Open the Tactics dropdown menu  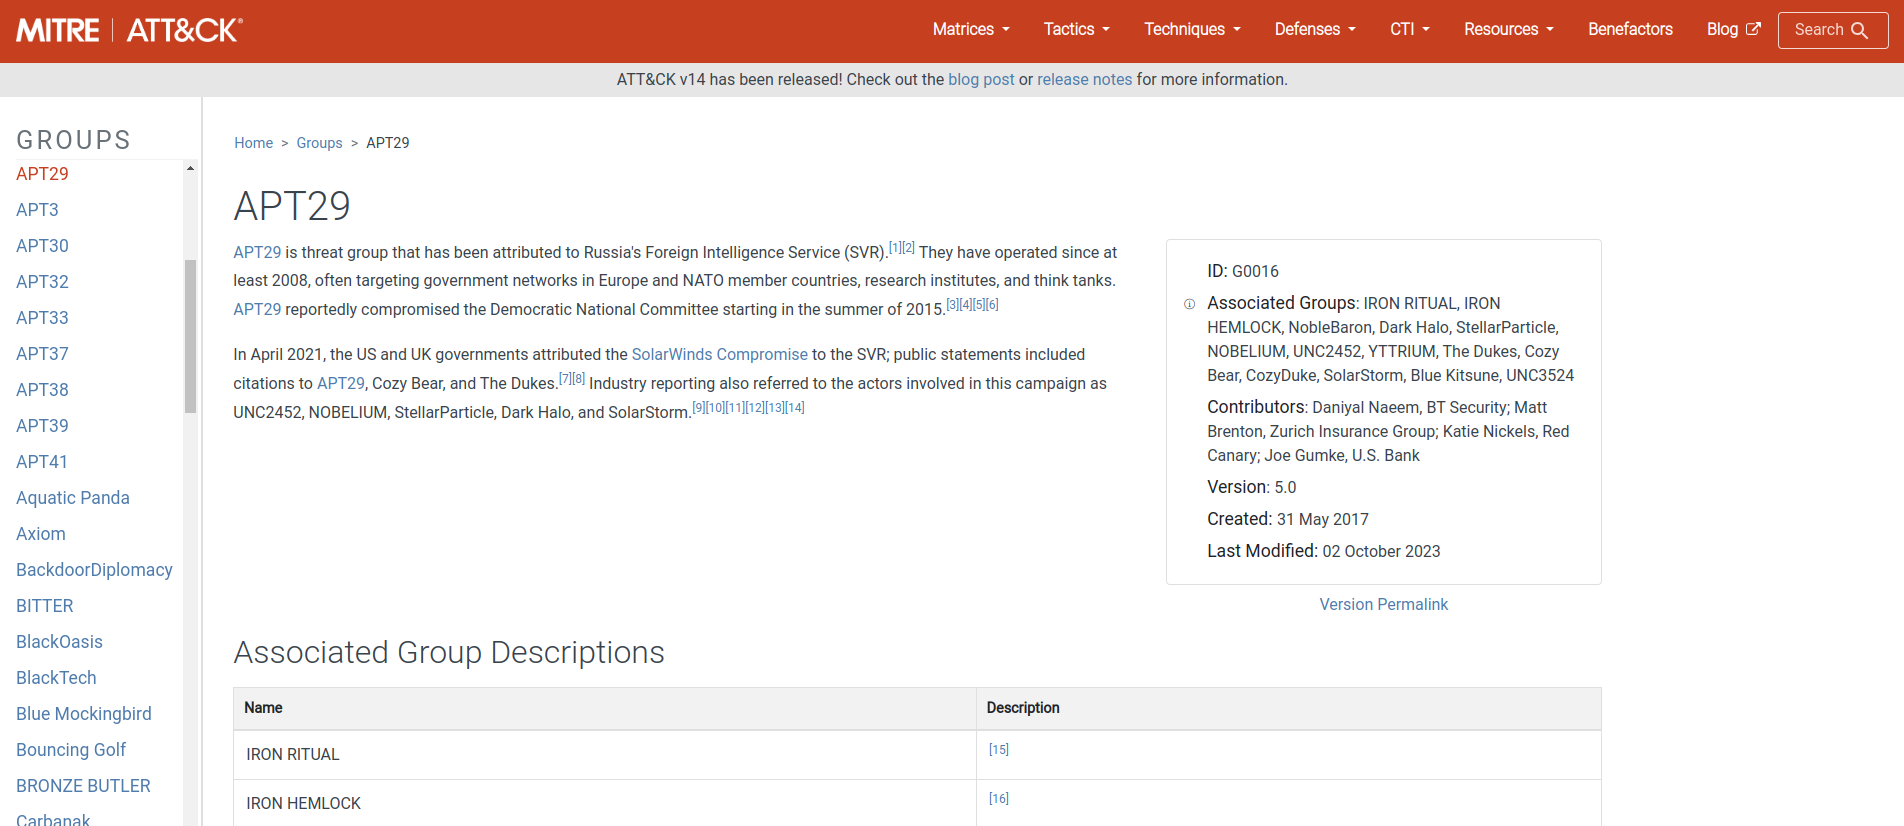(1077, 29)
